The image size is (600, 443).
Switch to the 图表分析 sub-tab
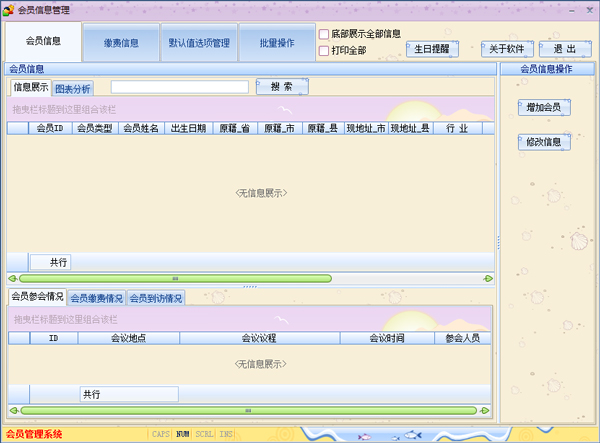[x=73, y=89]
